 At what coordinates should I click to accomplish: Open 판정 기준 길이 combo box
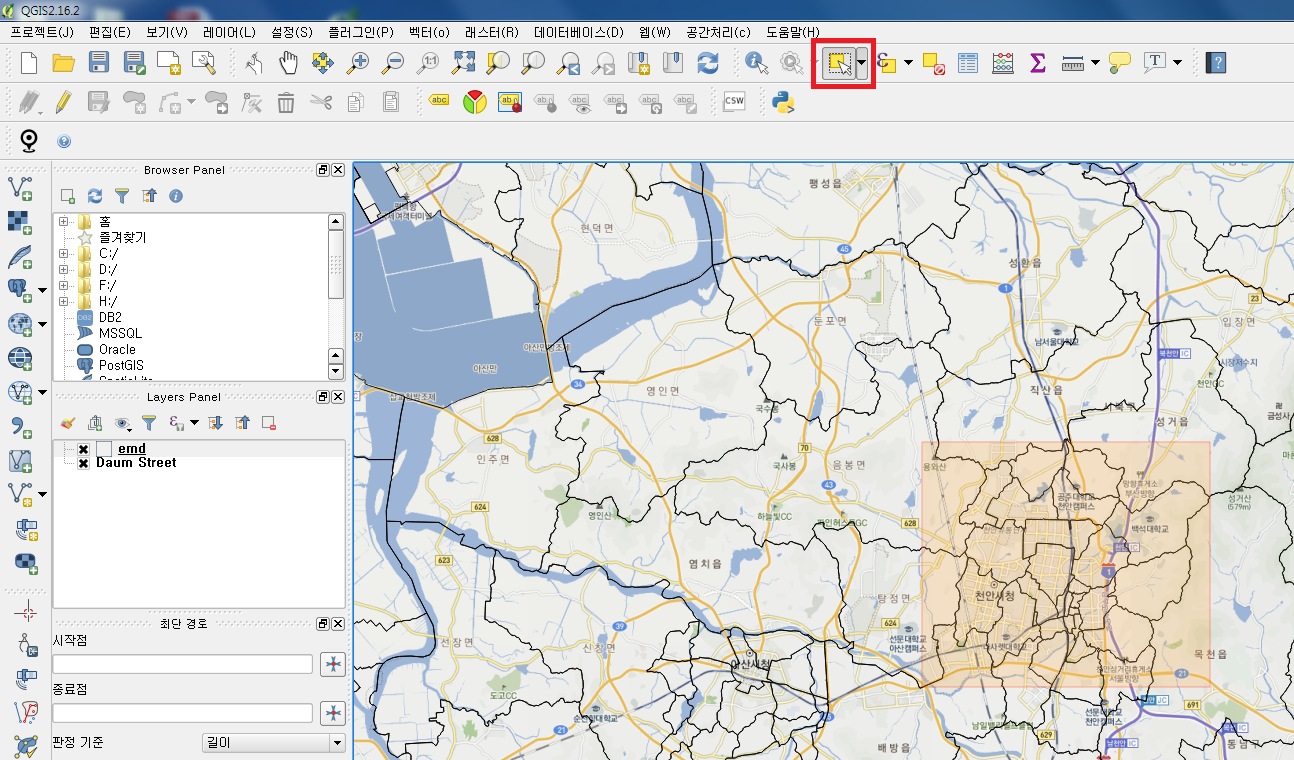pyautogui.click(x=273, y=743)
